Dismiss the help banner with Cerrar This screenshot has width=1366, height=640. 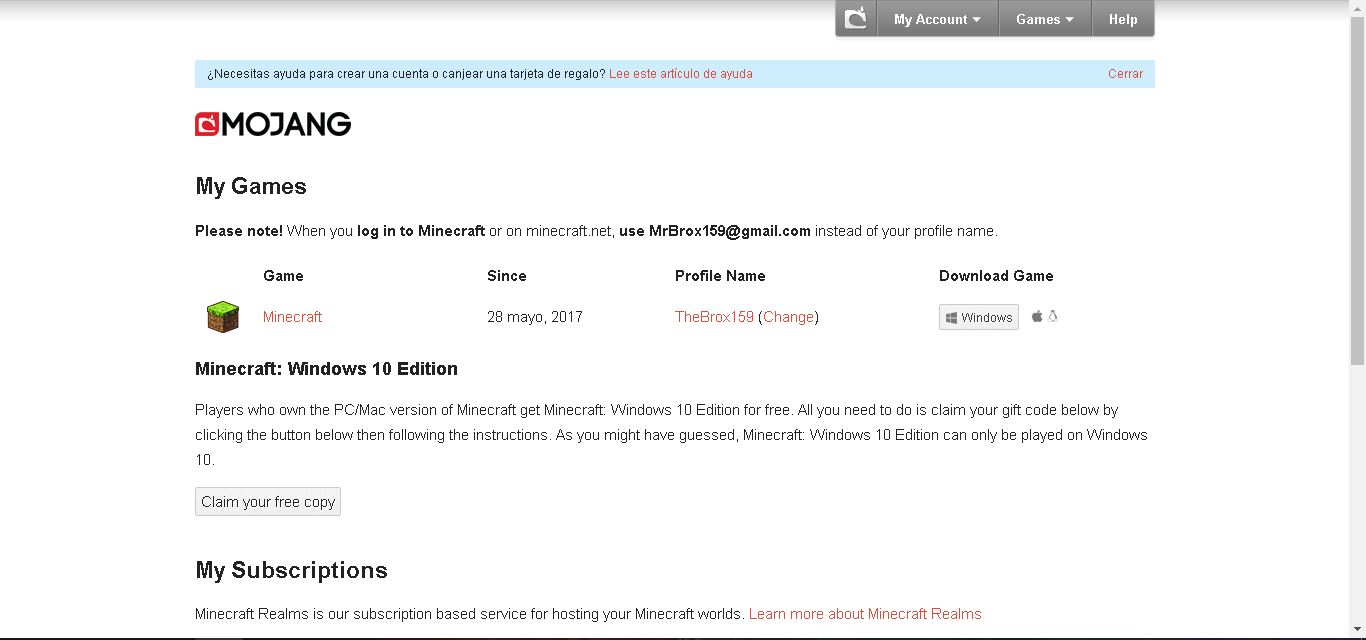(x=1125, y=74)
